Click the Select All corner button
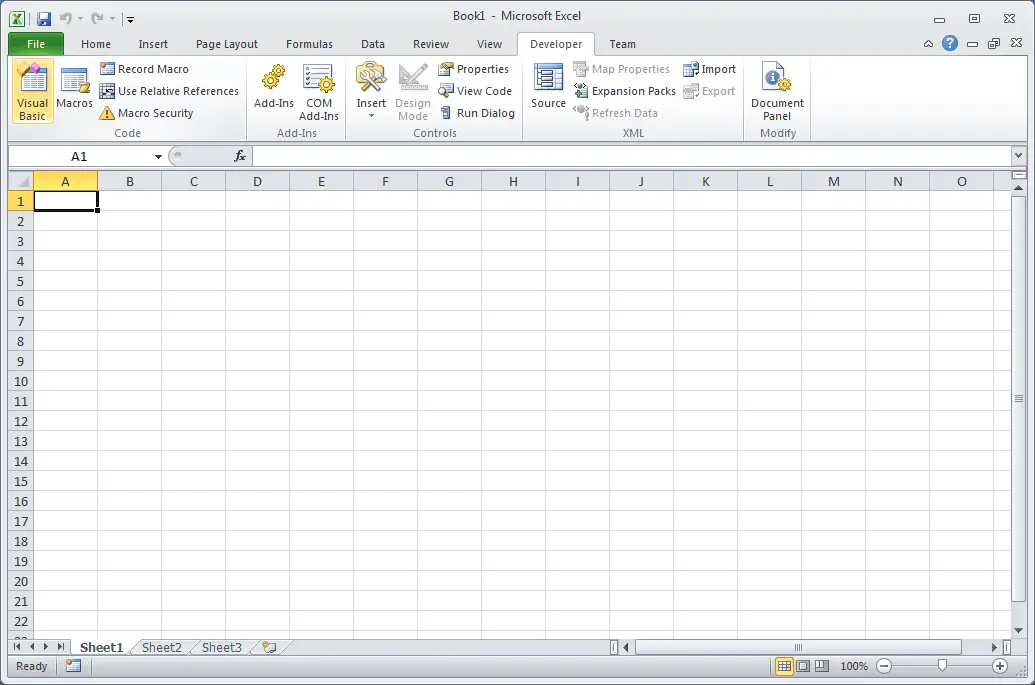Image resolution: width=1035 pixels, height=685 pixels. 20,181
